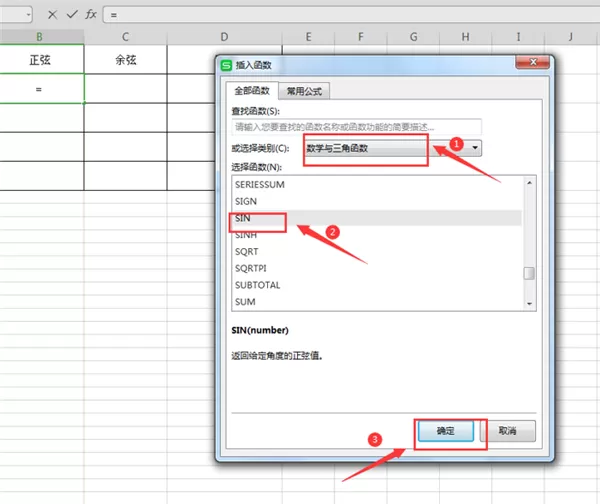Expand the name box dropdown arrow

click(28, 15)
